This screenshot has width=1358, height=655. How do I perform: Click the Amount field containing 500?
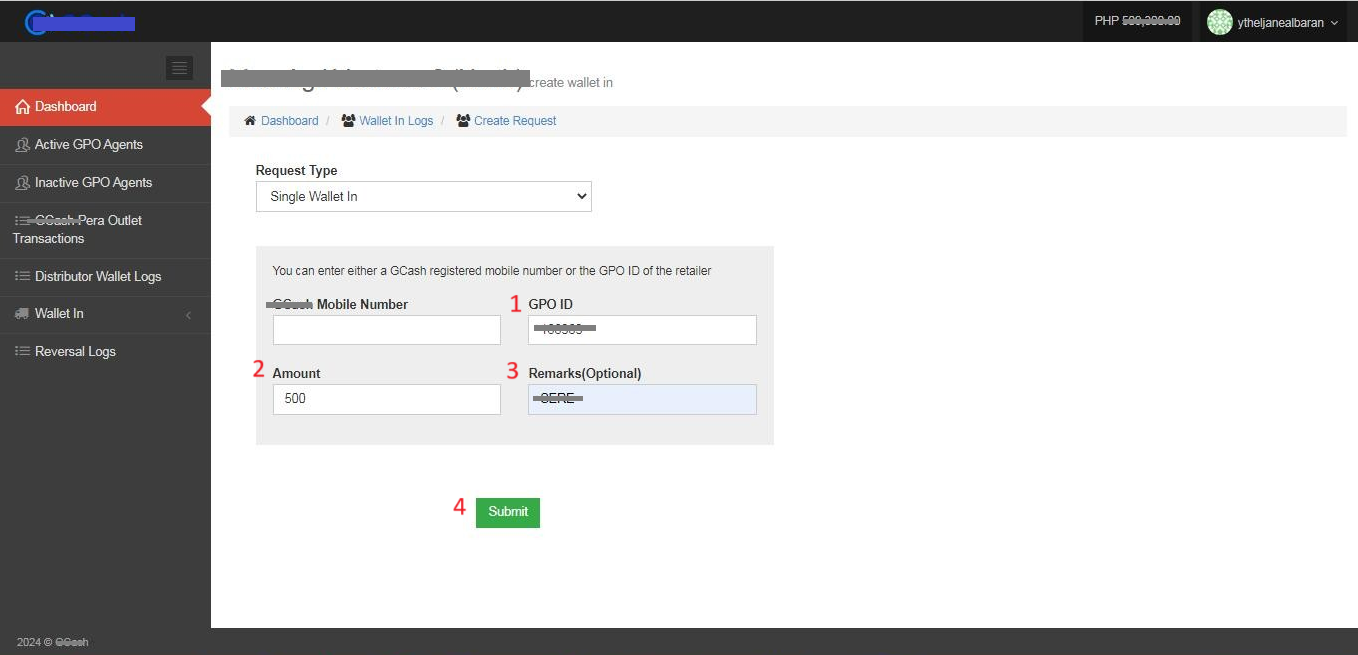386,399
